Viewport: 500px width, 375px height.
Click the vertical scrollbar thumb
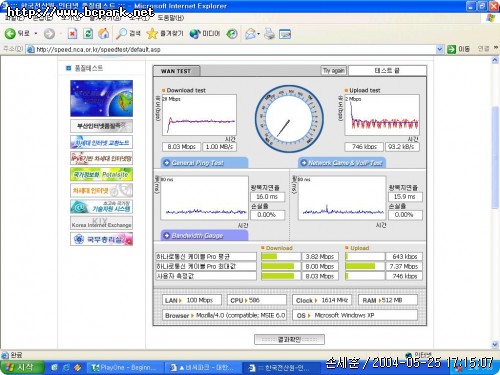tap(495, 157)
